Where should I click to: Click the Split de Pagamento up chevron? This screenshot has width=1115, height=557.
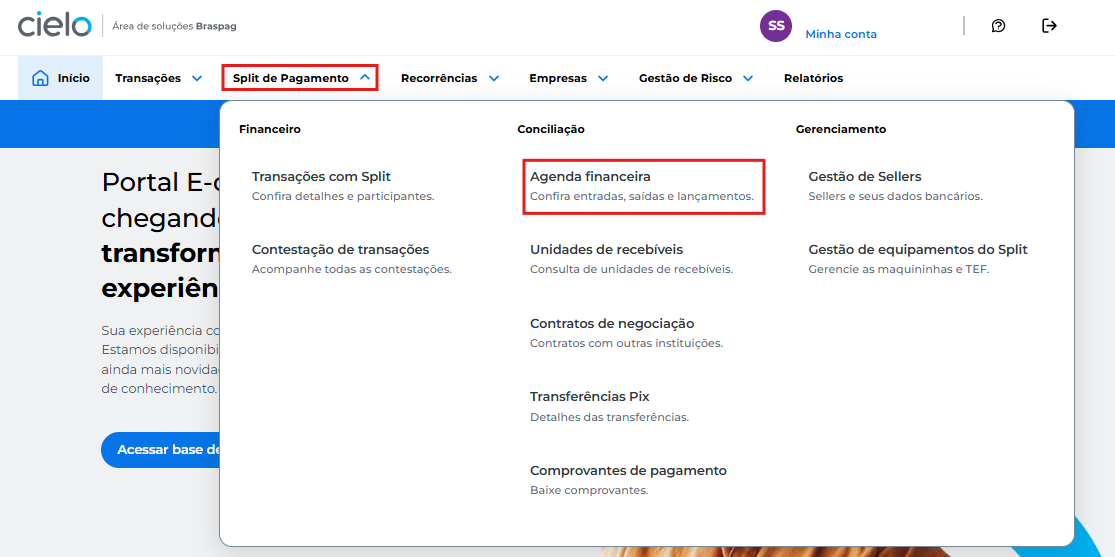click(365, 78)
